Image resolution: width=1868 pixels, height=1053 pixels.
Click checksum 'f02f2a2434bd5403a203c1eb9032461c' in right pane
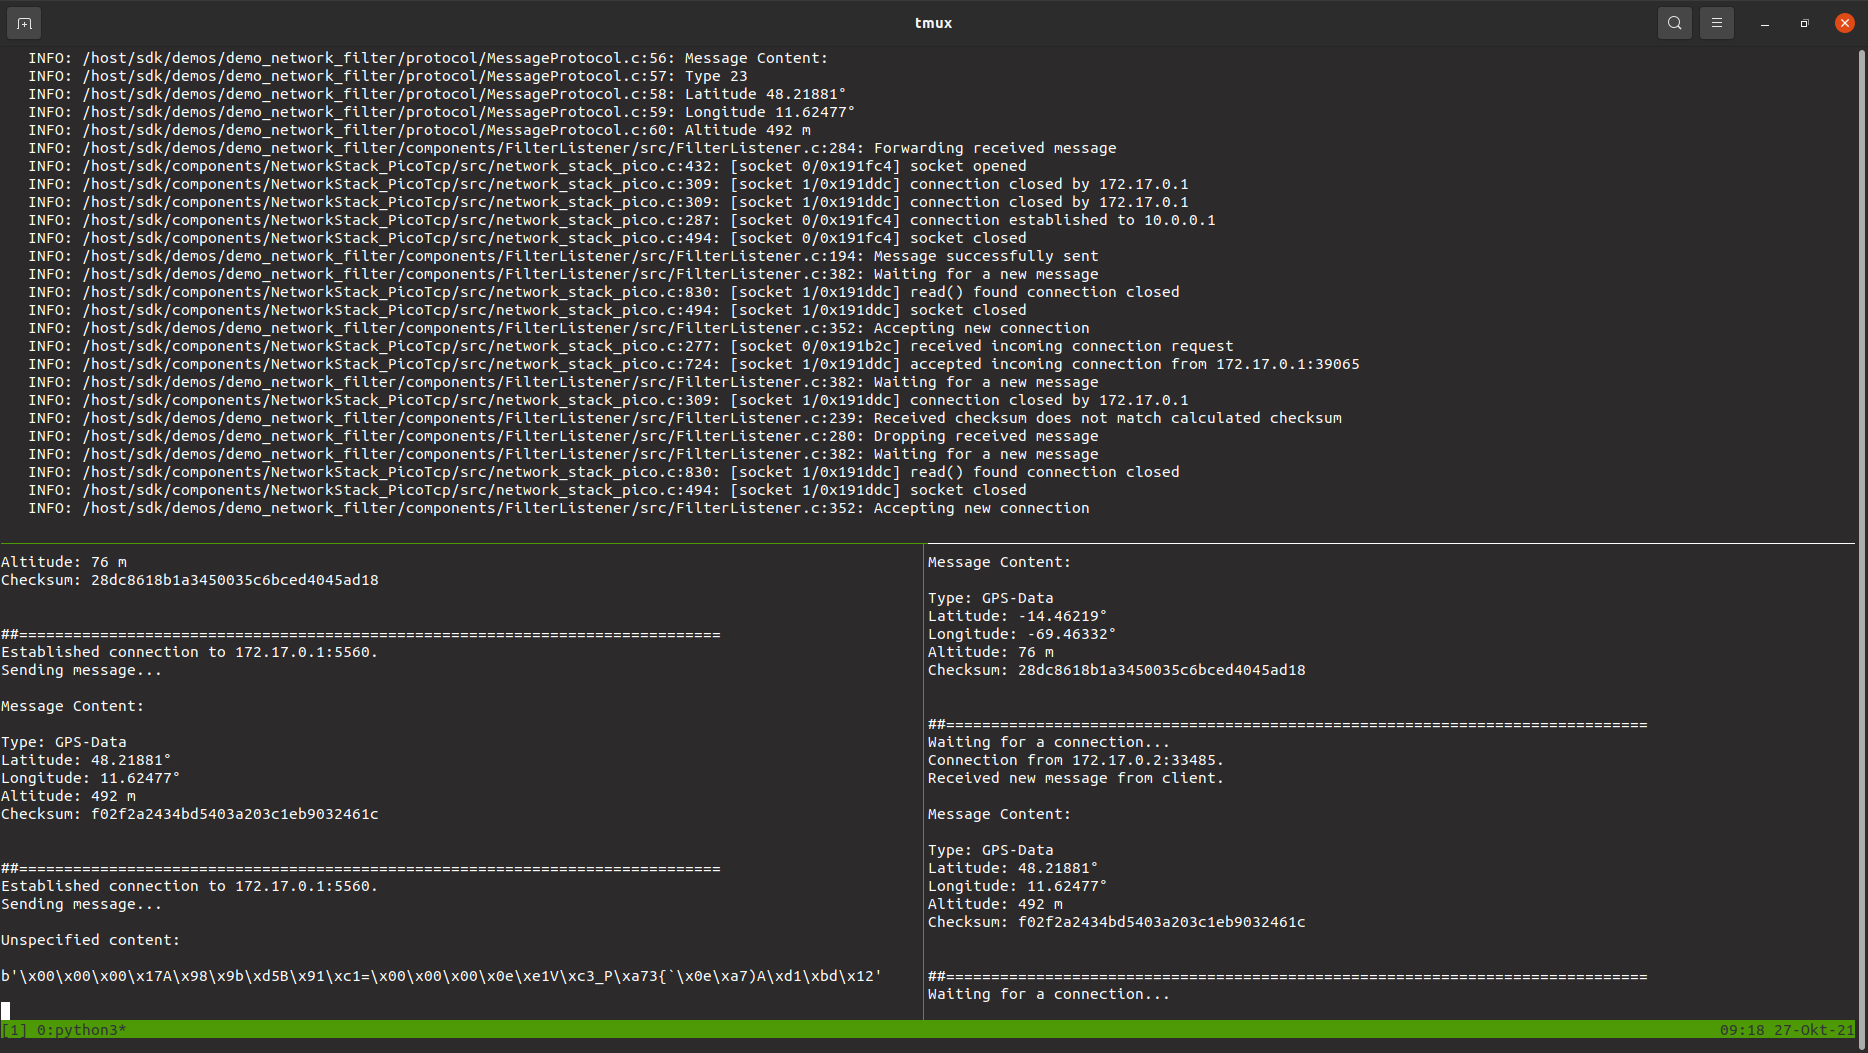(x=1162, y=922)
